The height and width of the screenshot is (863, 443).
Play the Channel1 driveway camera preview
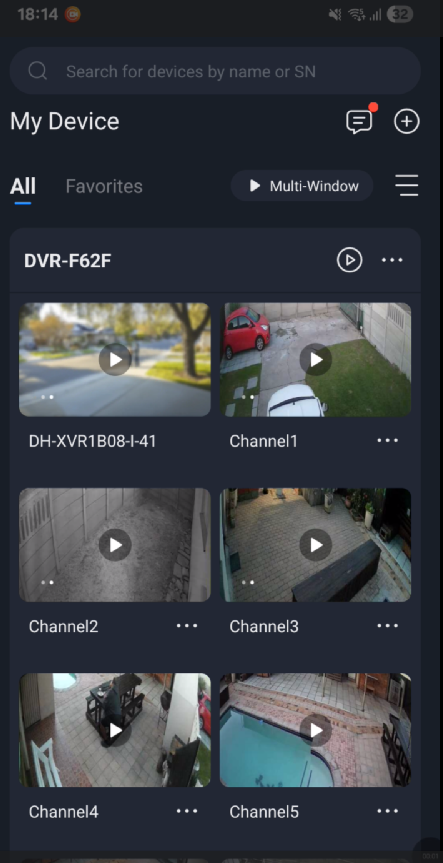pos(315,359)
